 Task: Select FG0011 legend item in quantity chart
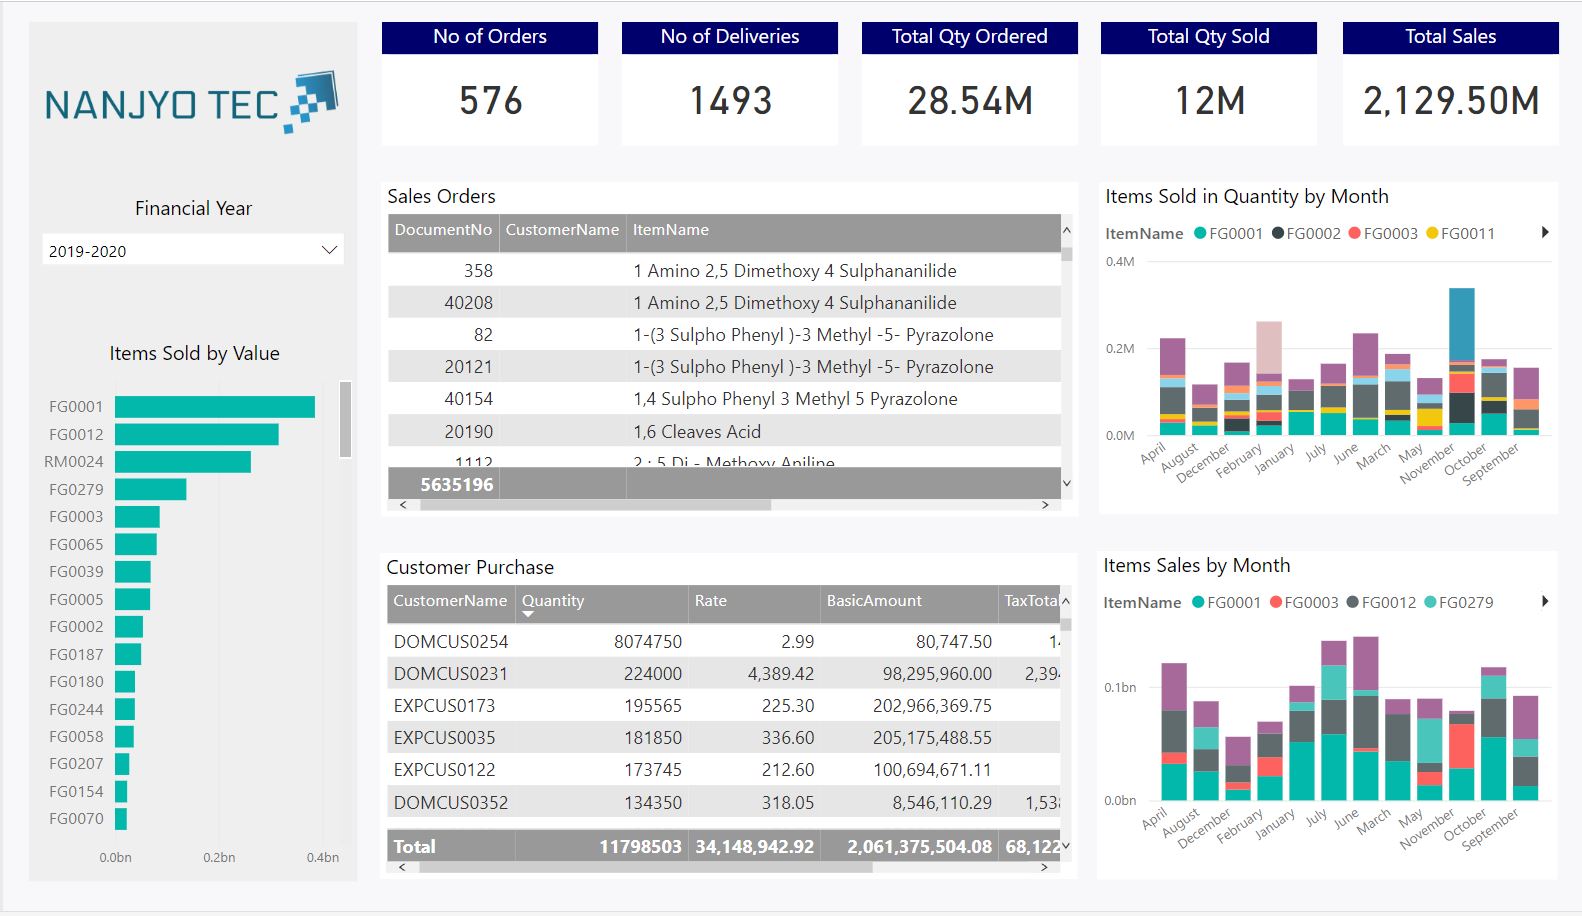(x=1460, y=233)
